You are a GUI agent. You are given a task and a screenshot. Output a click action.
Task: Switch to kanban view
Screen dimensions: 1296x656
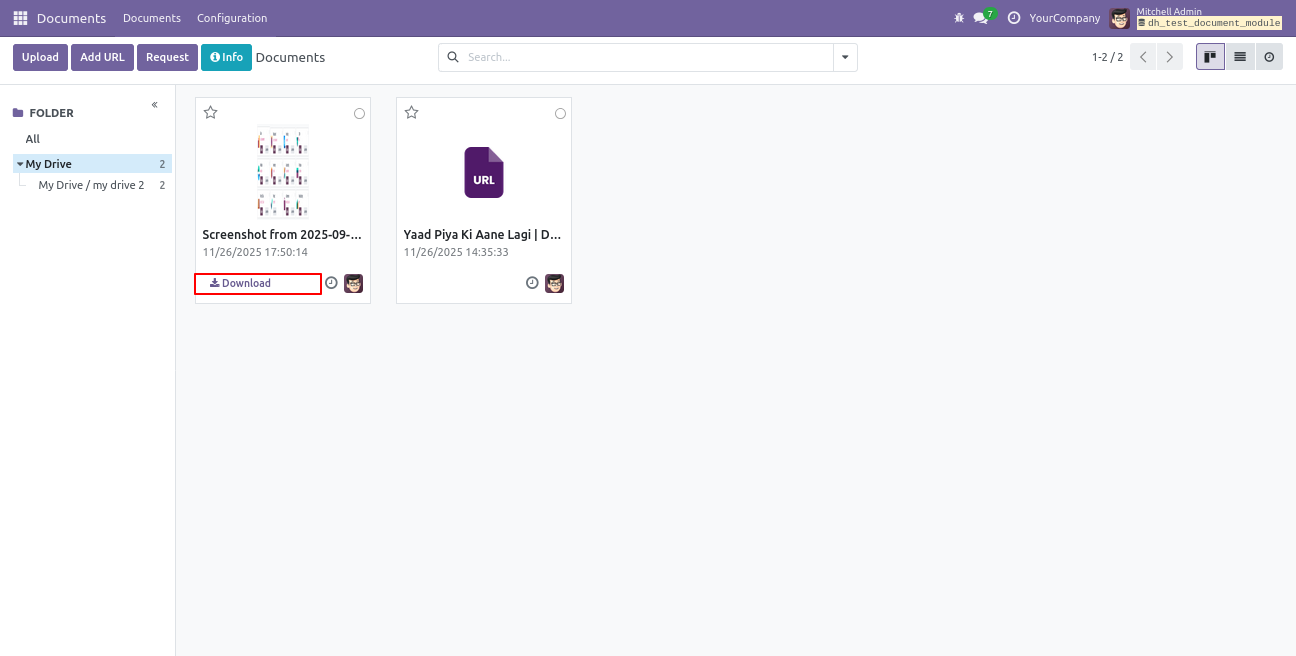click(x=1210, y=57)
